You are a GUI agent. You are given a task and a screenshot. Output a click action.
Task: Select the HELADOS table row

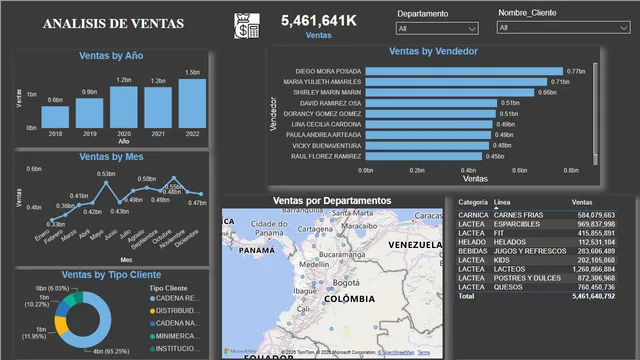536,242
